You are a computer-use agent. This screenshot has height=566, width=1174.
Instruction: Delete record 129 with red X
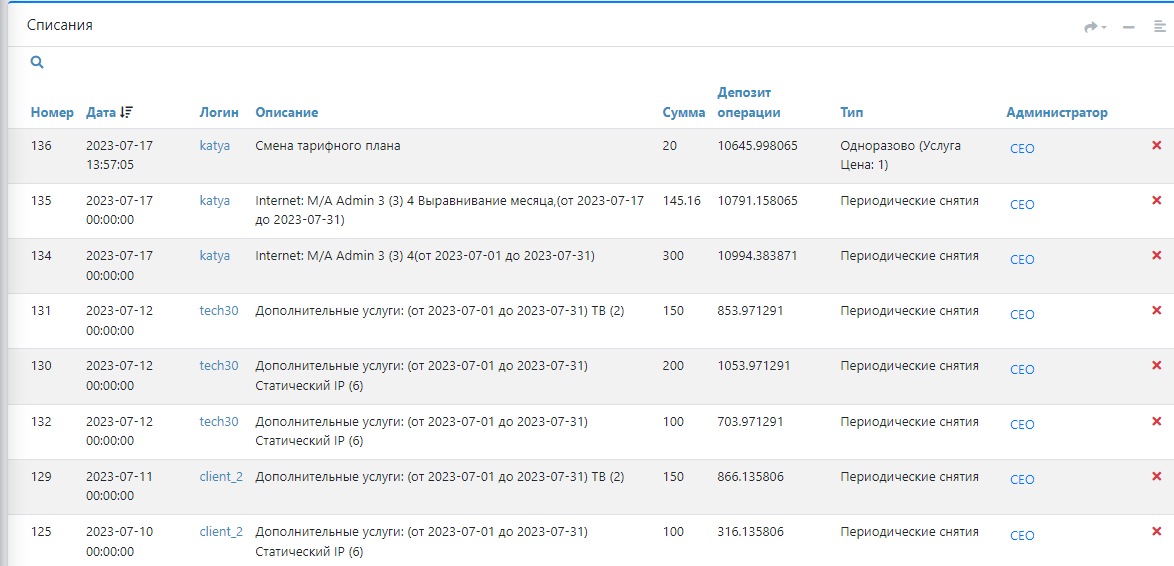click(x=1157, y=476)
